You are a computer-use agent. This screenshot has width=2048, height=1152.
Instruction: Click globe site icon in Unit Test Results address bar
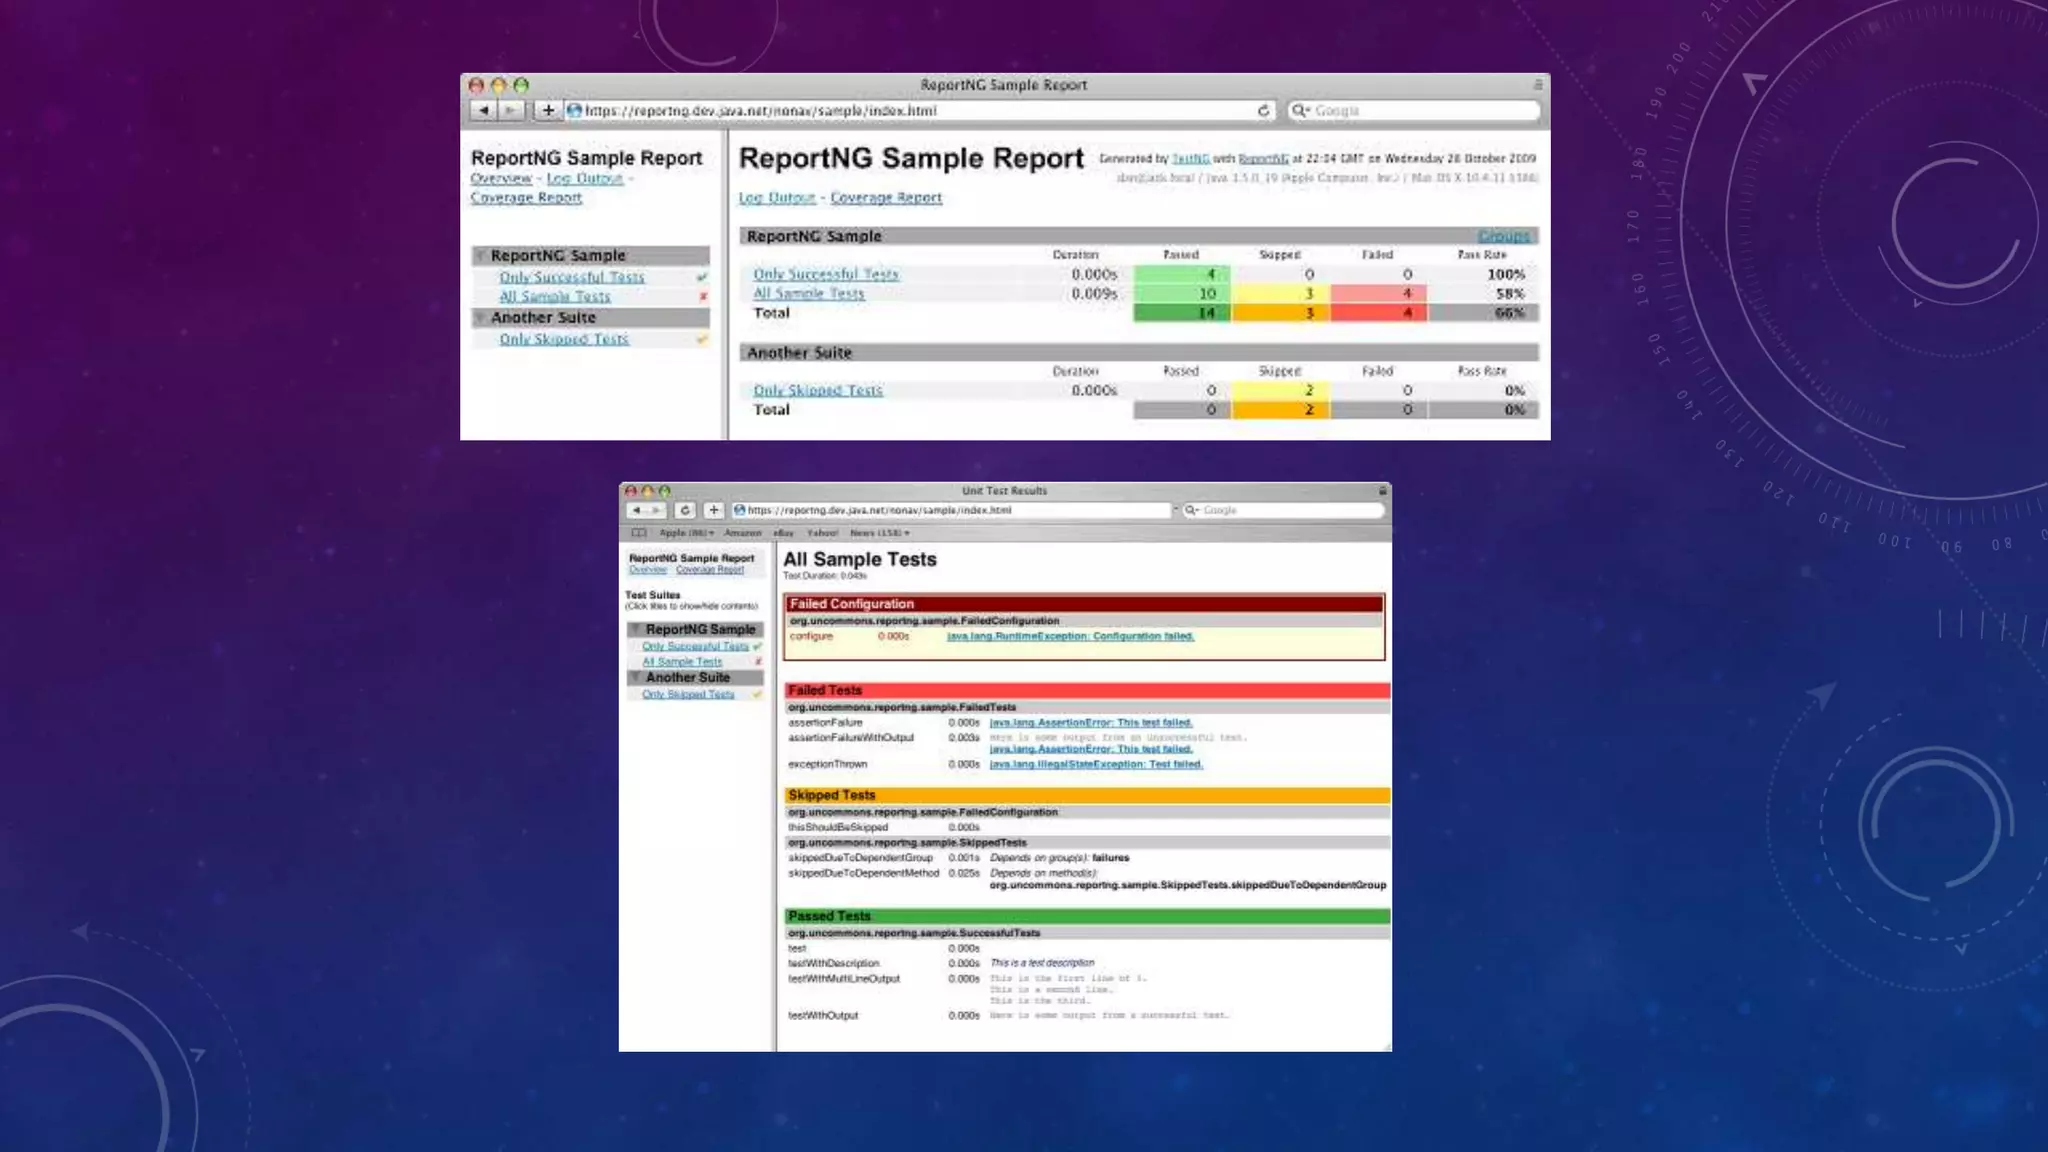click(740, 510)
